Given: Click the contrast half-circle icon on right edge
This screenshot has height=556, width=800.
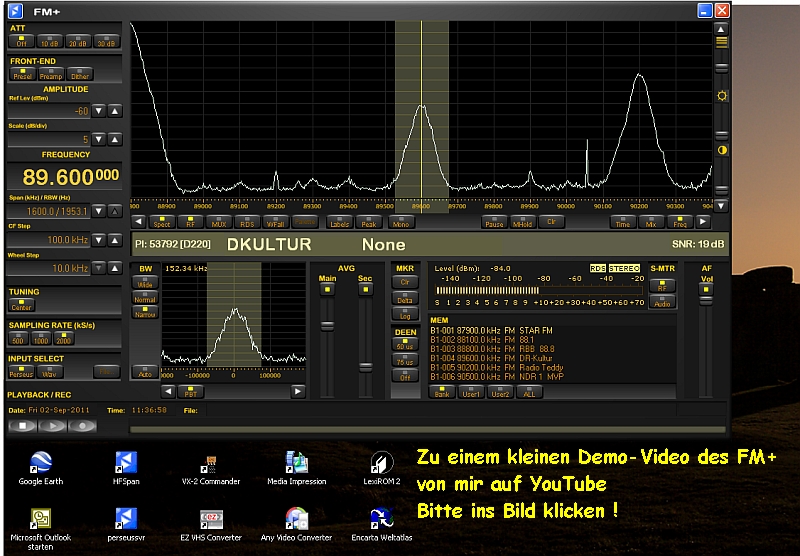Looking at the screenshot, I should tap(721, 149).
